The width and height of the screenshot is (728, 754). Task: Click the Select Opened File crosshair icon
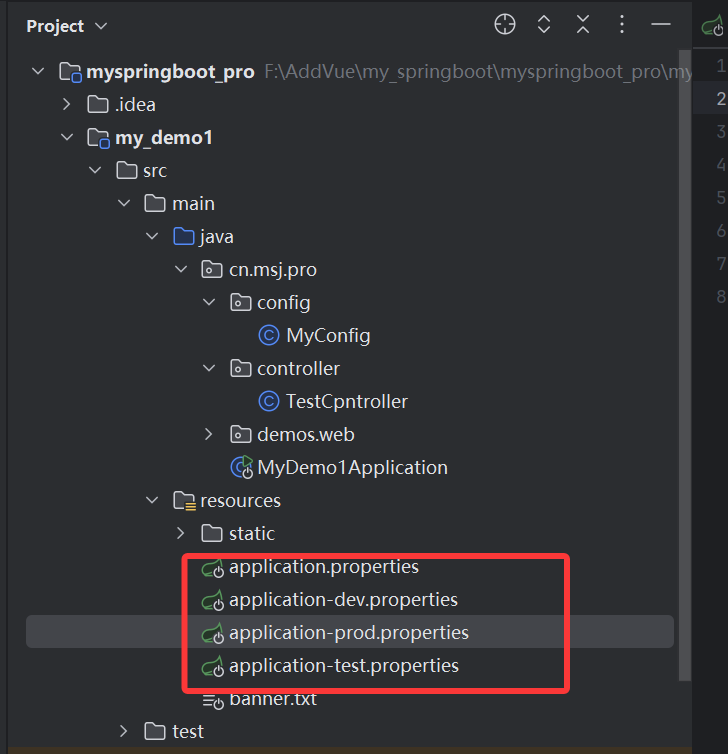coord(505,25)
